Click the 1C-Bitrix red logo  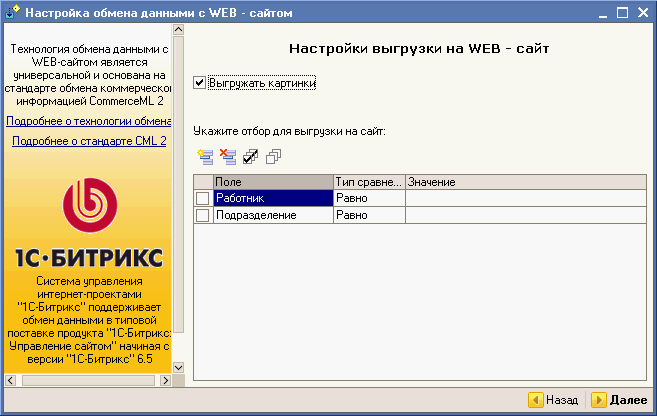(x=90, y=205)
